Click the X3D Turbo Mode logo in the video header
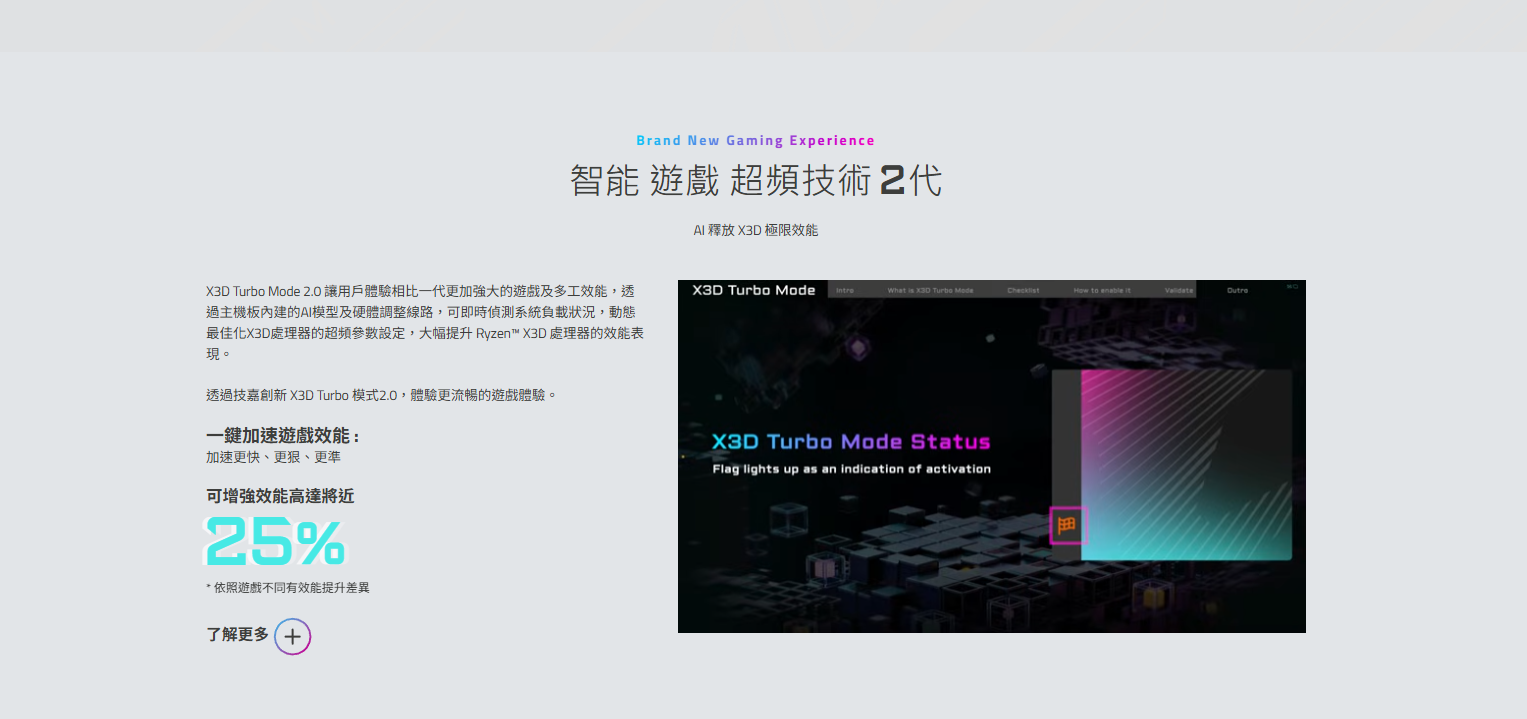 (754, 290)
